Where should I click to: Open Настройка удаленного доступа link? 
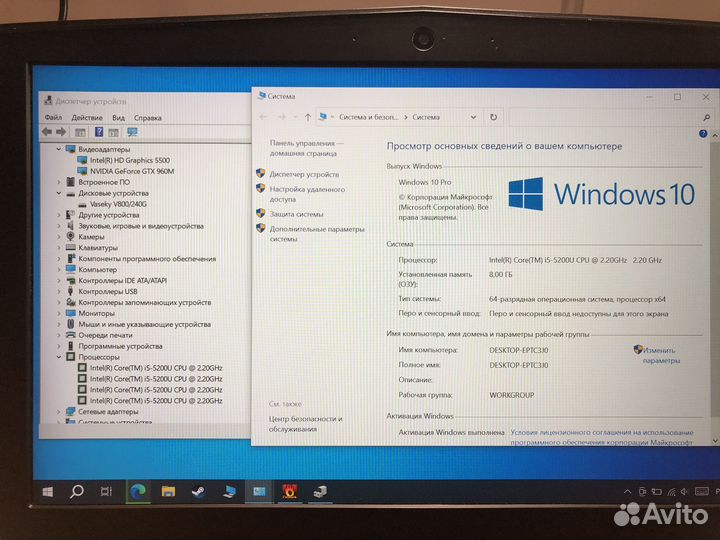[307, 194]
